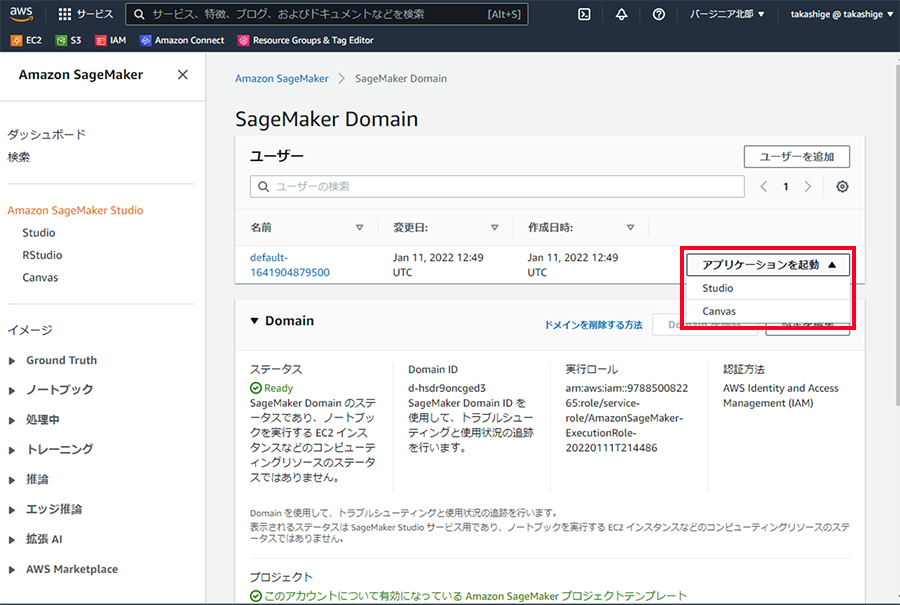900x605 pixels.
Task: Open the region selector バージニア北部
Action: tap(727, 14)
